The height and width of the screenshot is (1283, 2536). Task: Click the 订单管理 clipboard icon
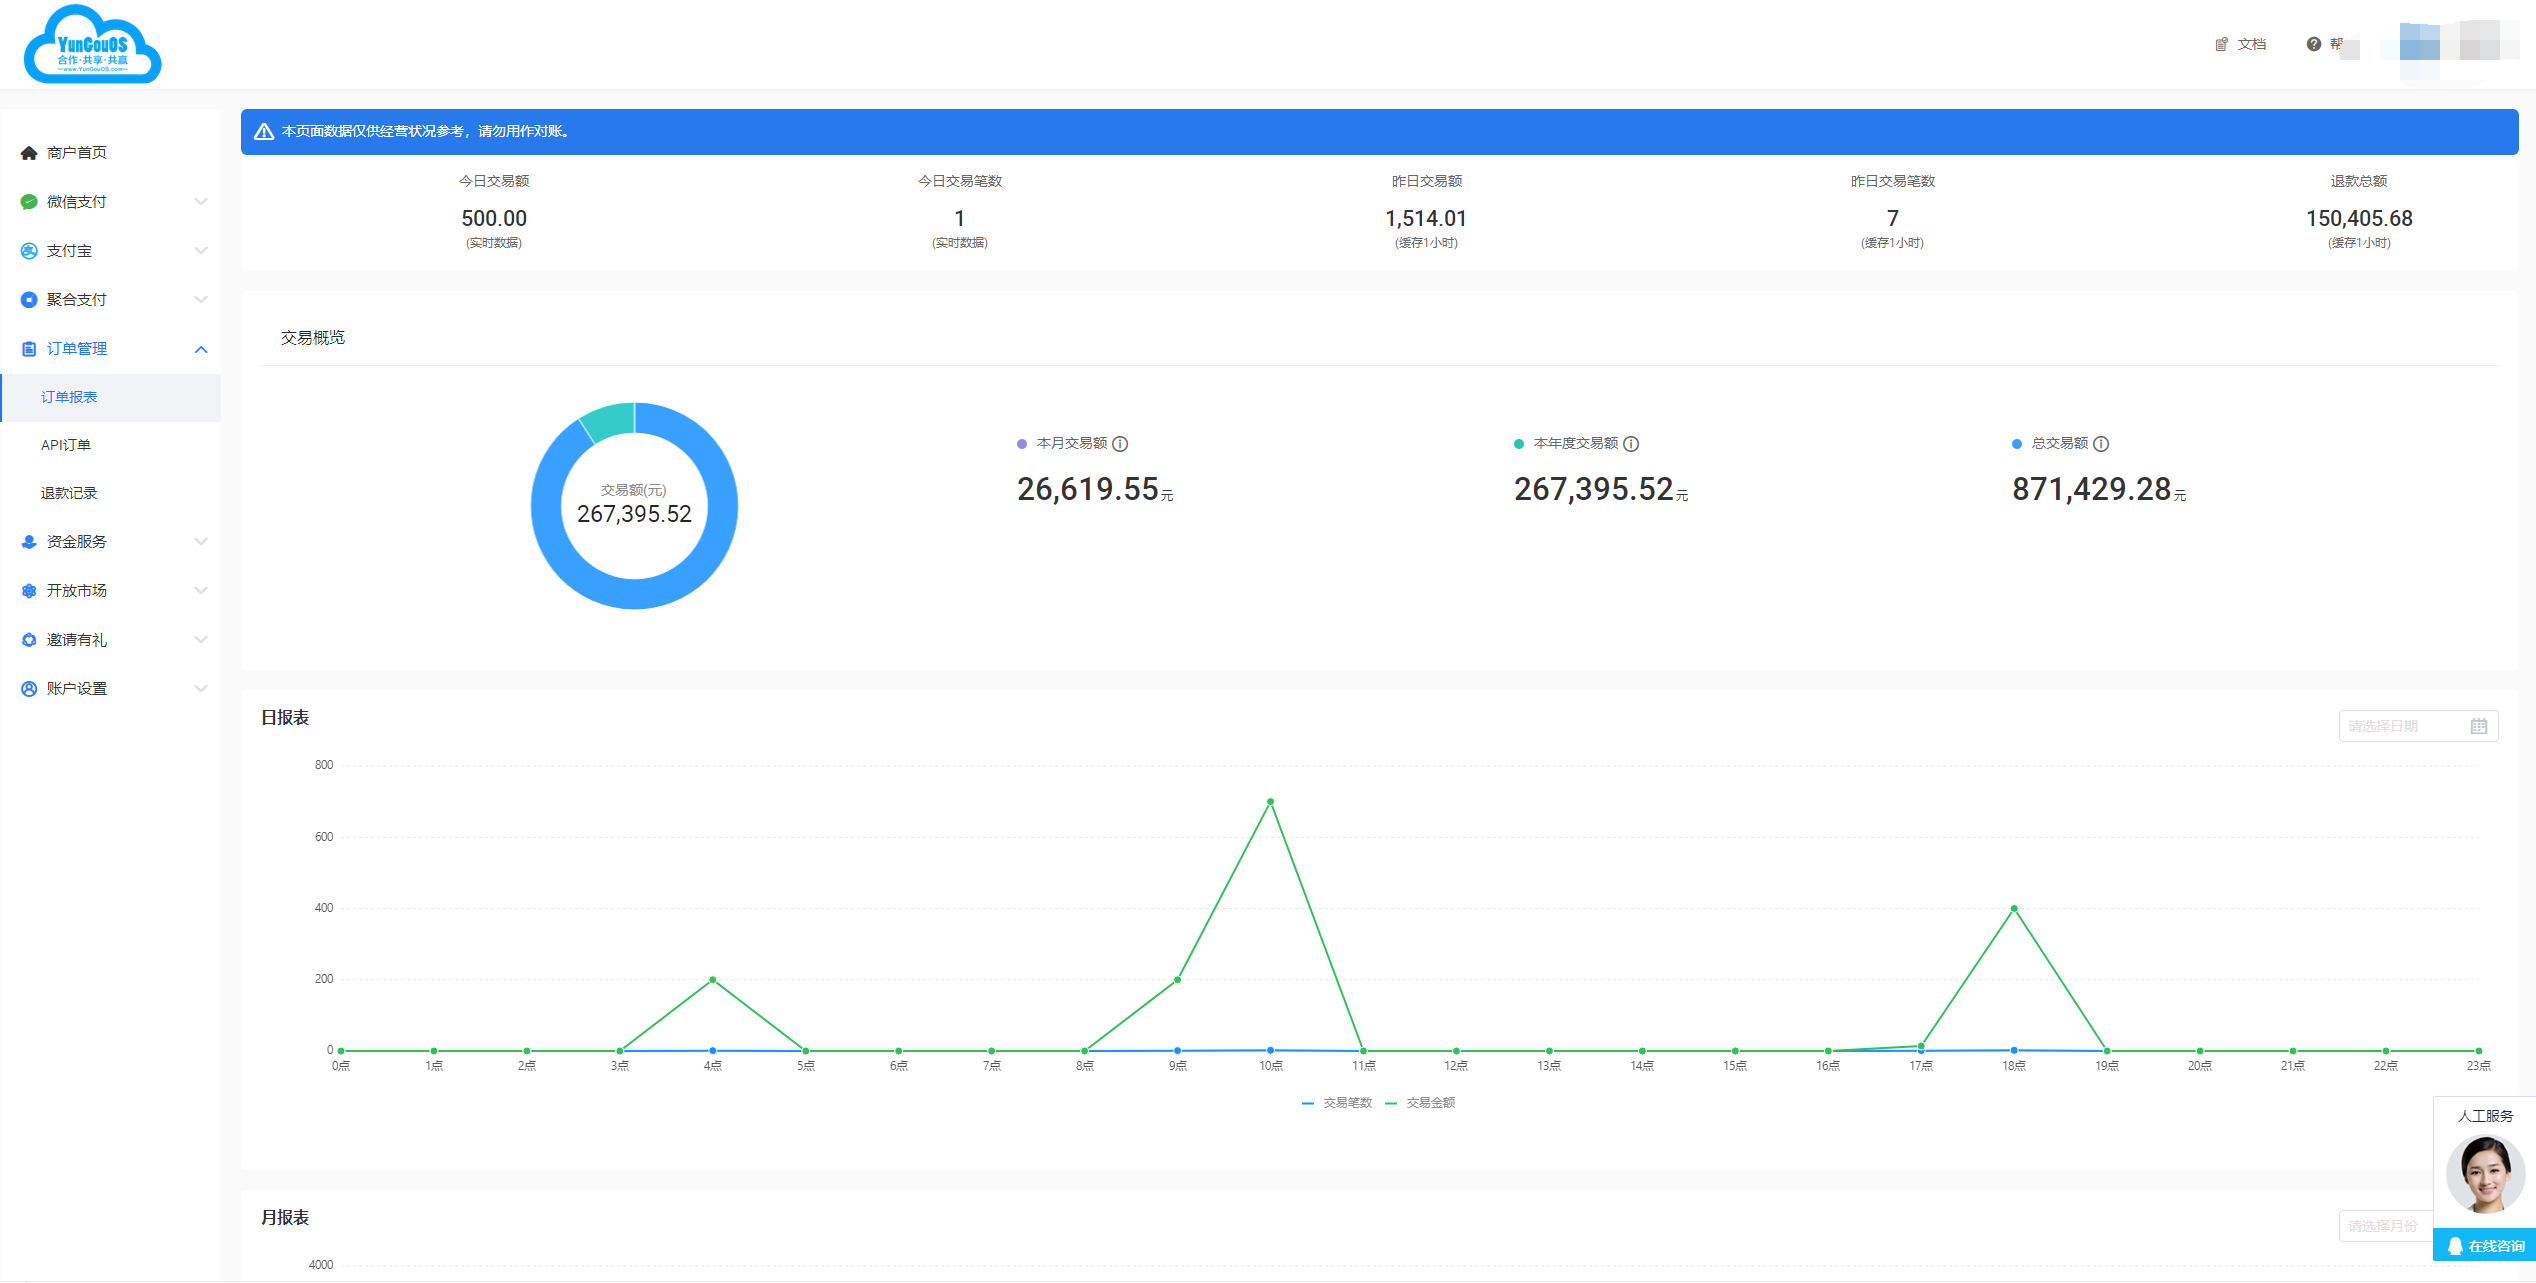coord(29,349)
